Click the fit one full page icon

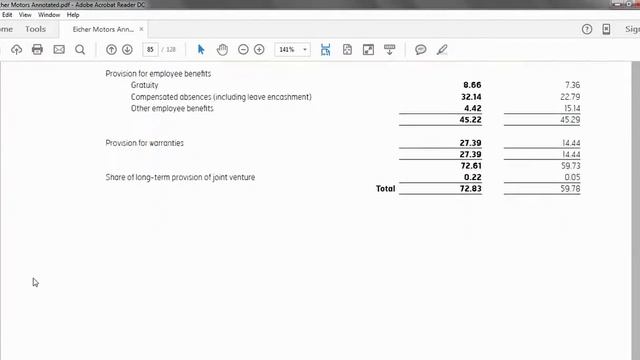coord(347,50)
